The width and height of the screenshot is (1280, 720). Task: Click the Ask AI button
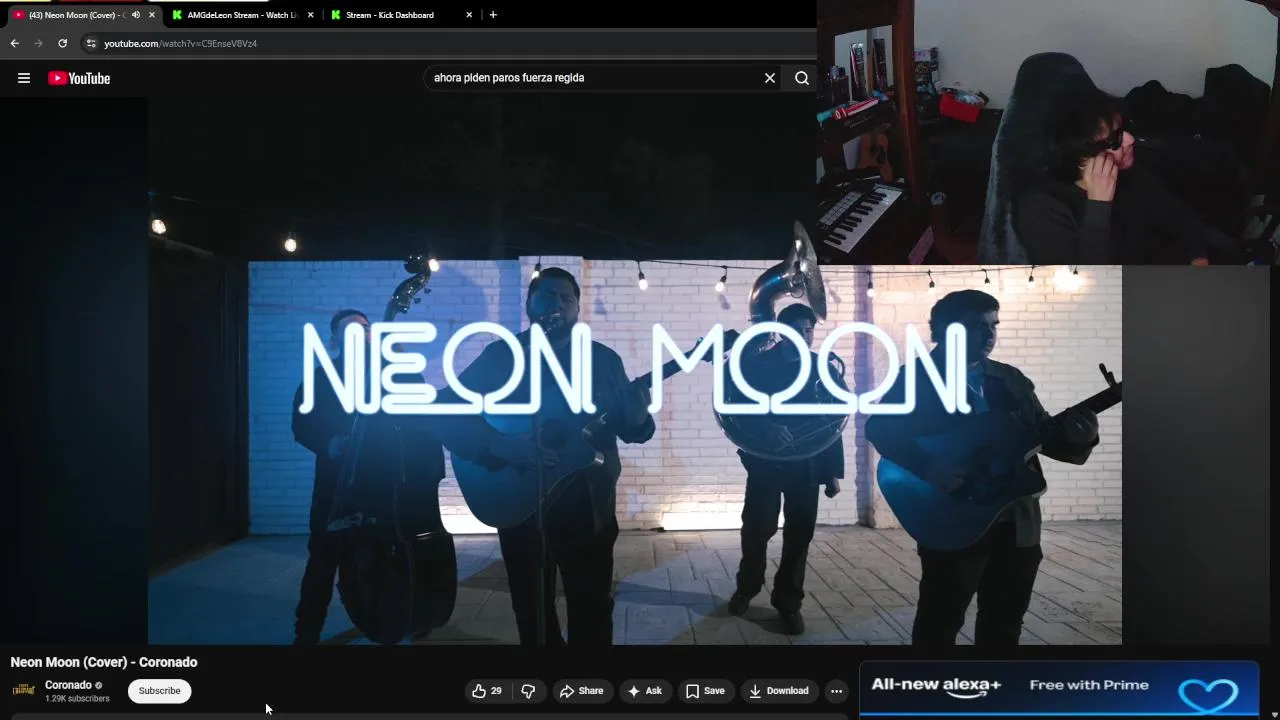pyautogui.click(x=644, y=691)
